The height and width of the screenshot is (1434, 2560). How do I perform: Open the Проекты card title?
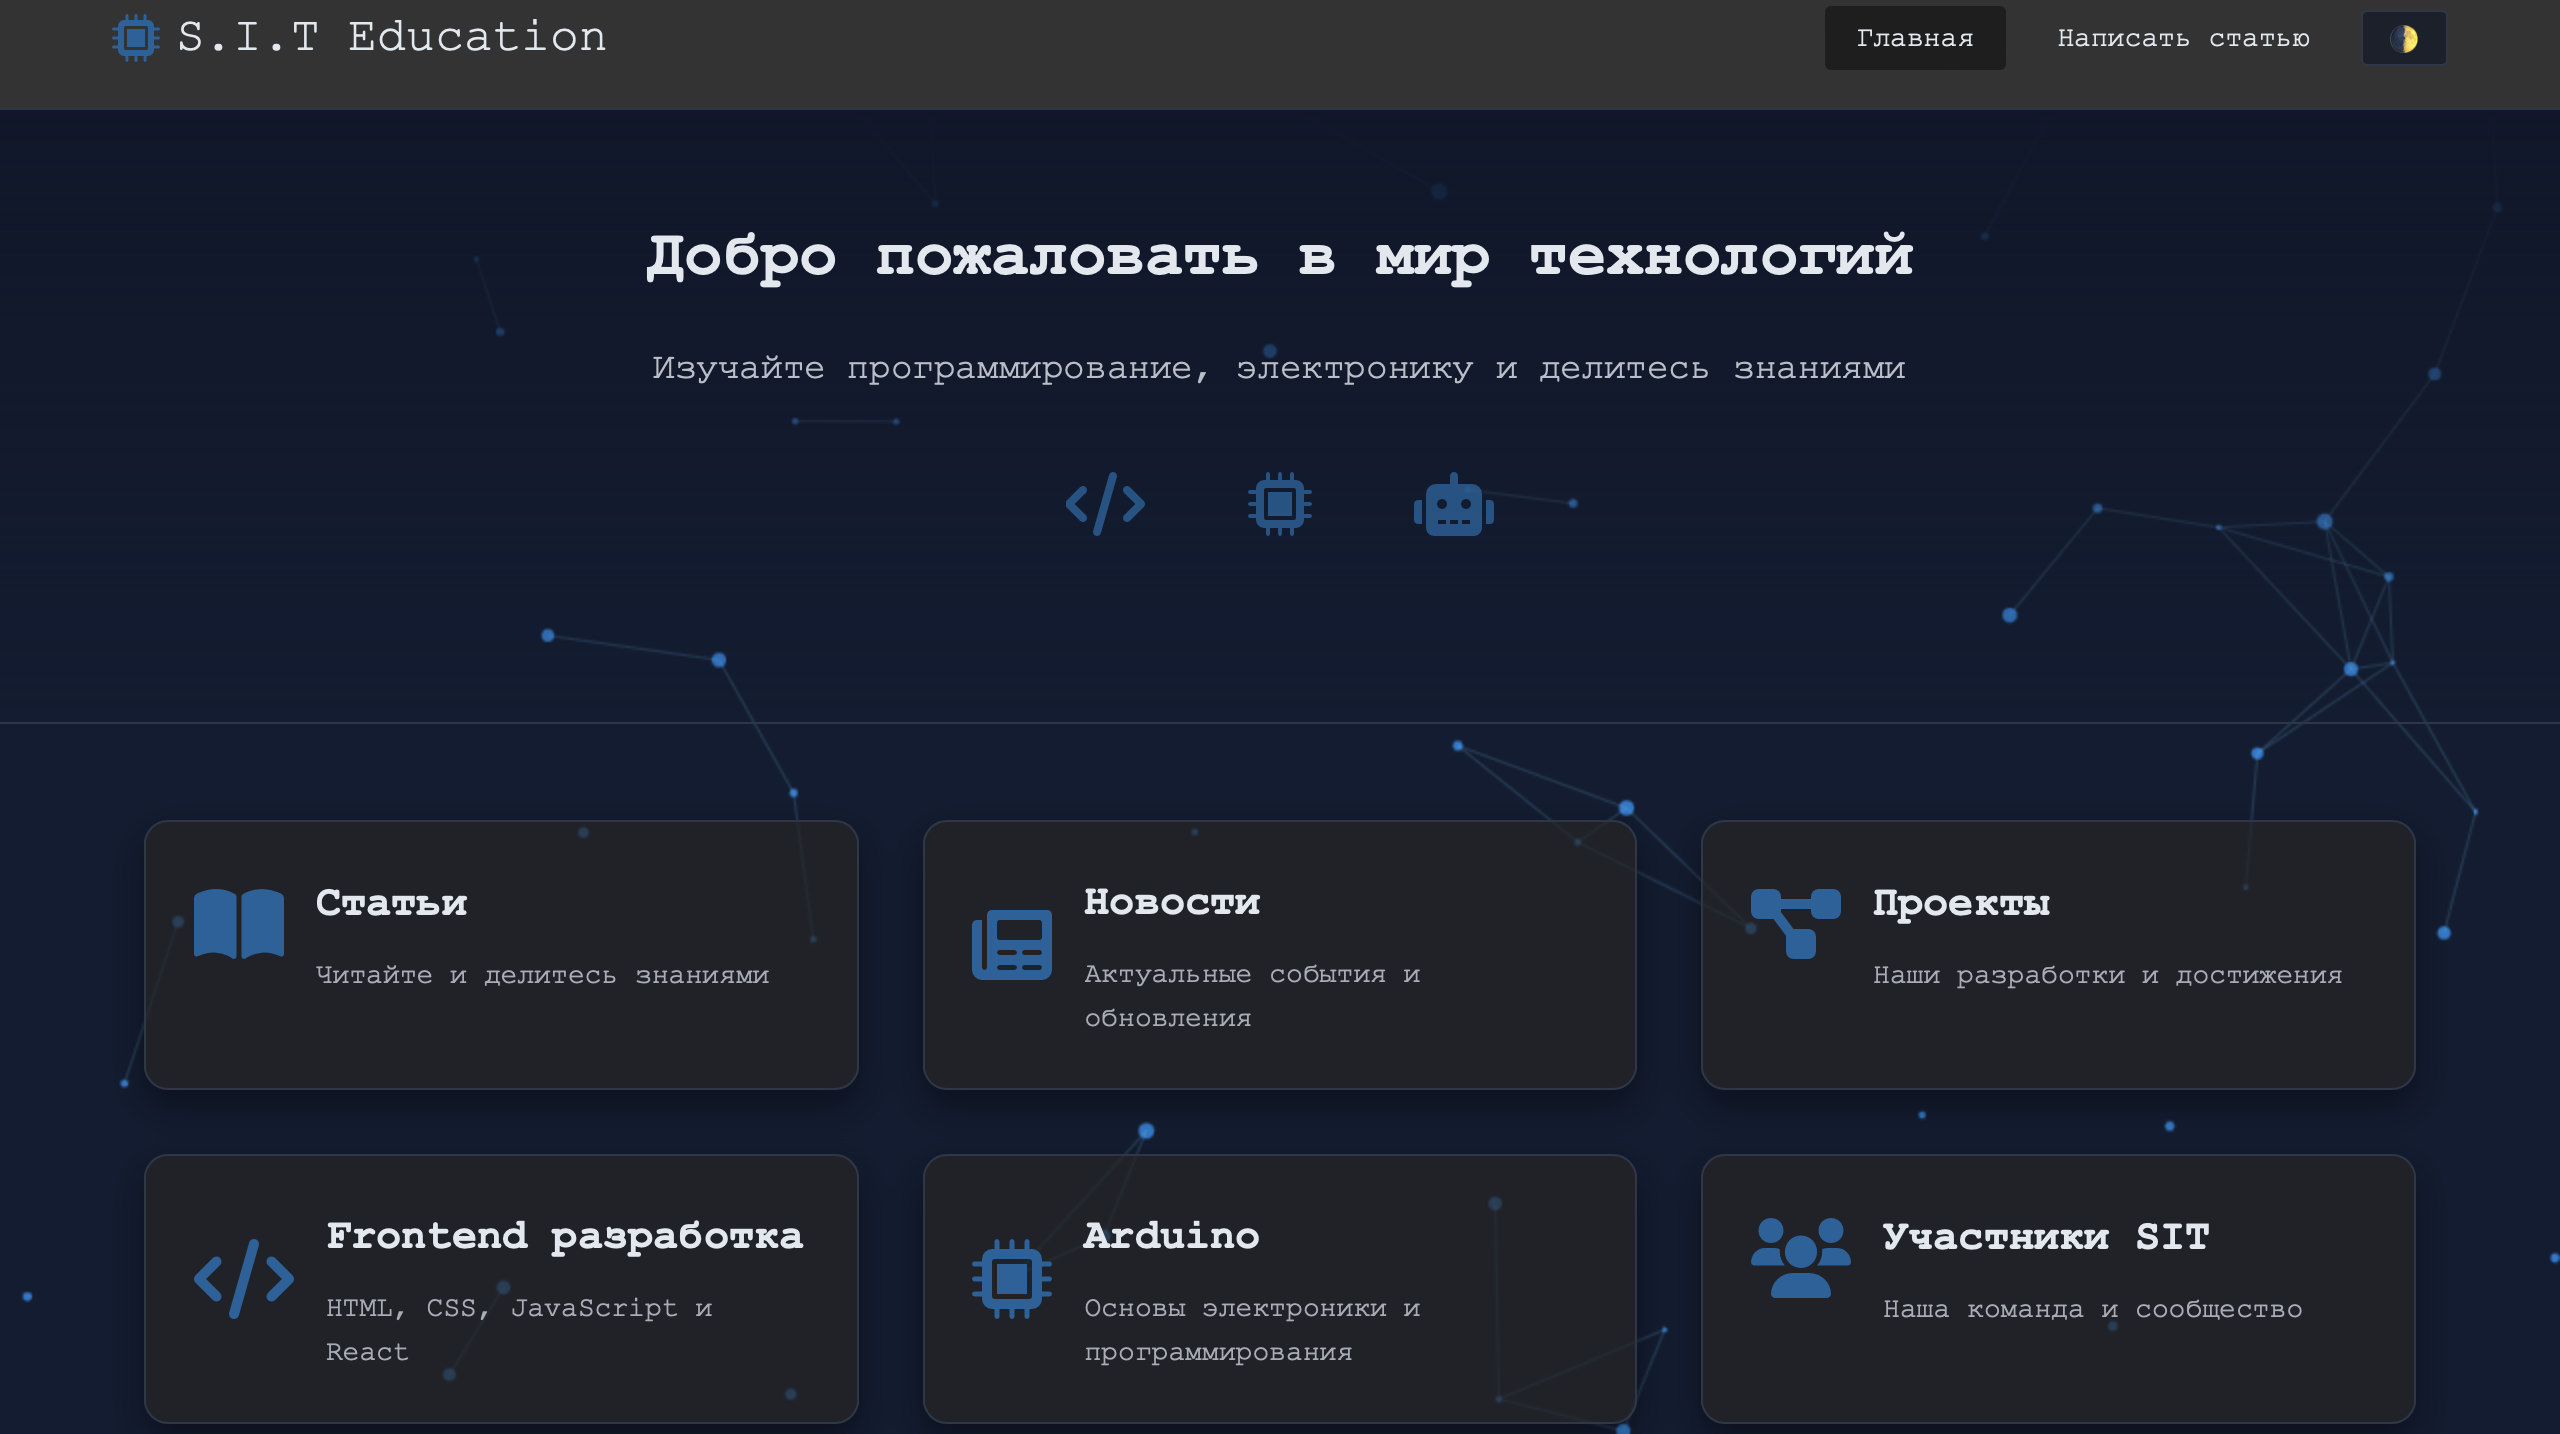pos(1961,903)
